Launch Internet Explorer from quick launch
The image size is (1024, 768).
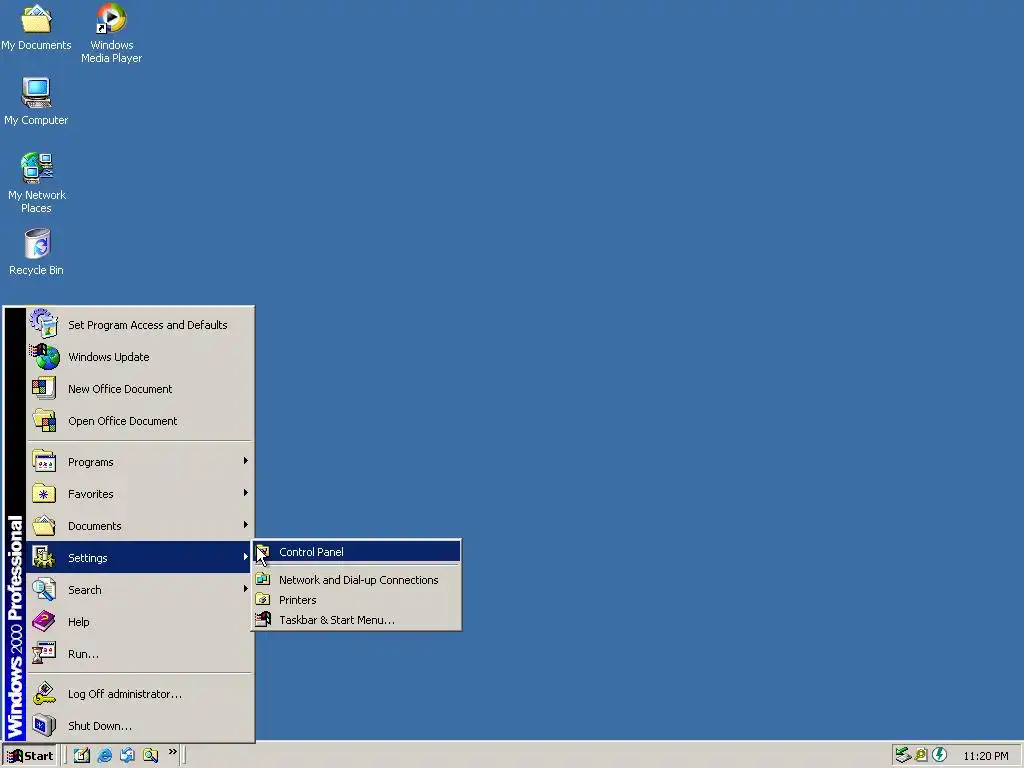coord(104,755)
